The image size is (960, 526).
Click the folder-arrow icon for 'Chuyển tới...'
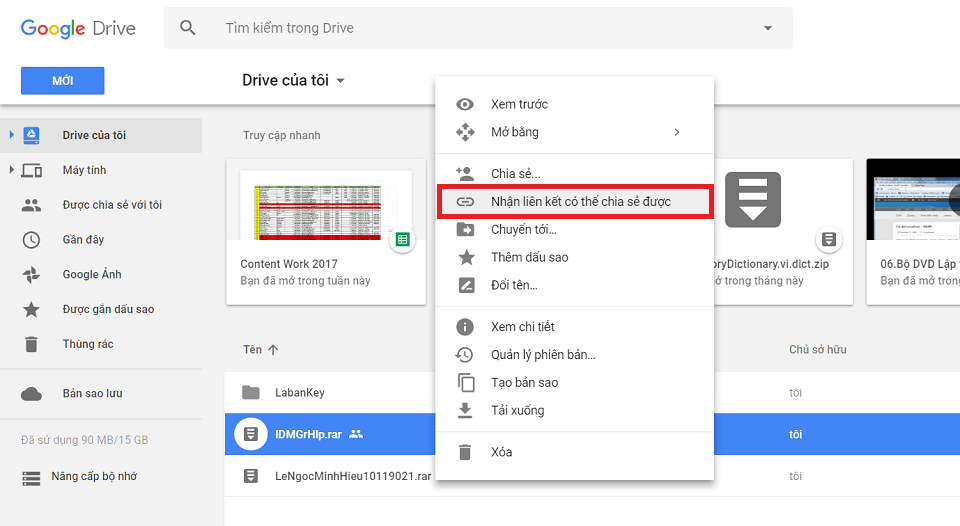[465, 230]
